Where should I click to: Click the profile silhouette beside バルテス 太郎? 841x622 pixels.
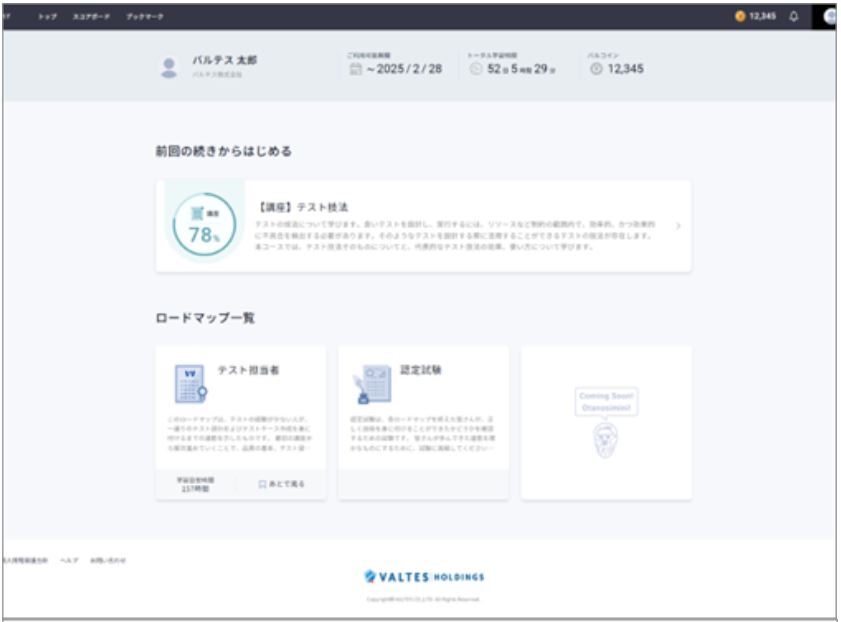pos(169,68)
